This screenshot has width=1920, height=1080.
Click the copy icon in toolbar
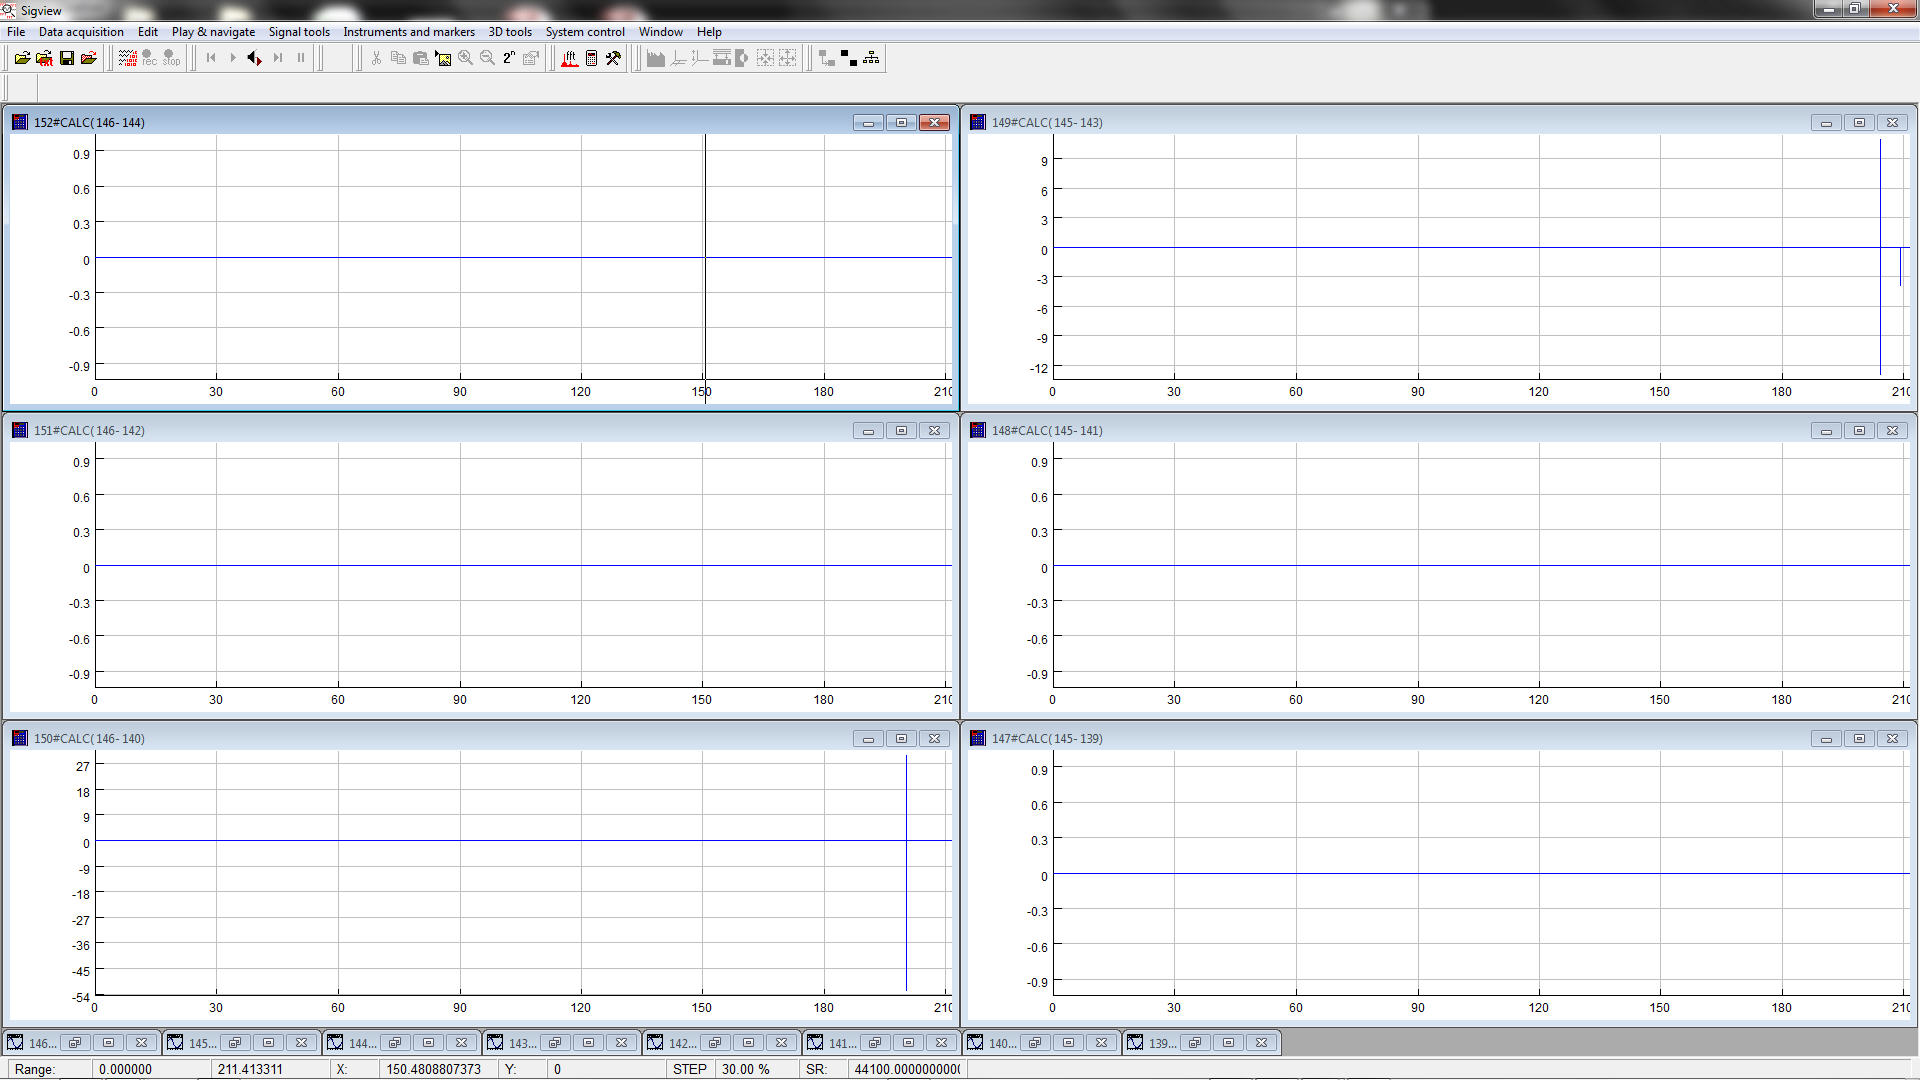coord(398,58)
